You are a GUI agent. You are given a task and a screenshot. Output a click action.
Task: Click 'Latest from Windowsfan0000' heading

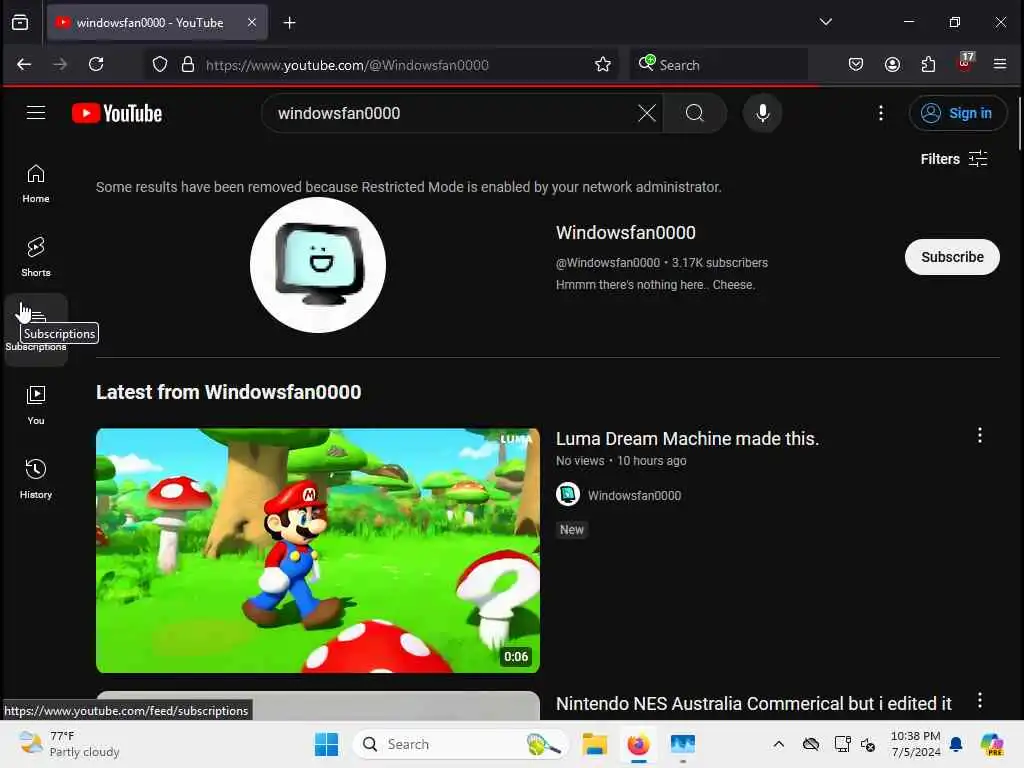[229, 392]
